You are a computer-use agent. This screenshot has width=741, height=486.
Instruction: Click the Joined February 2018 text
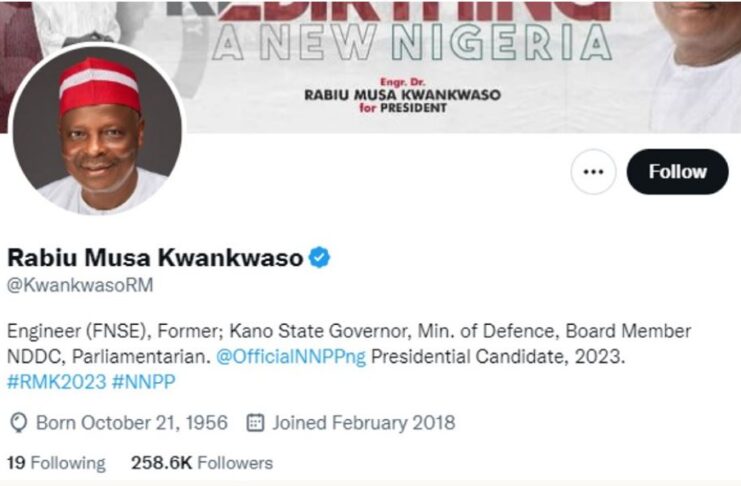(x=363, y=423)
